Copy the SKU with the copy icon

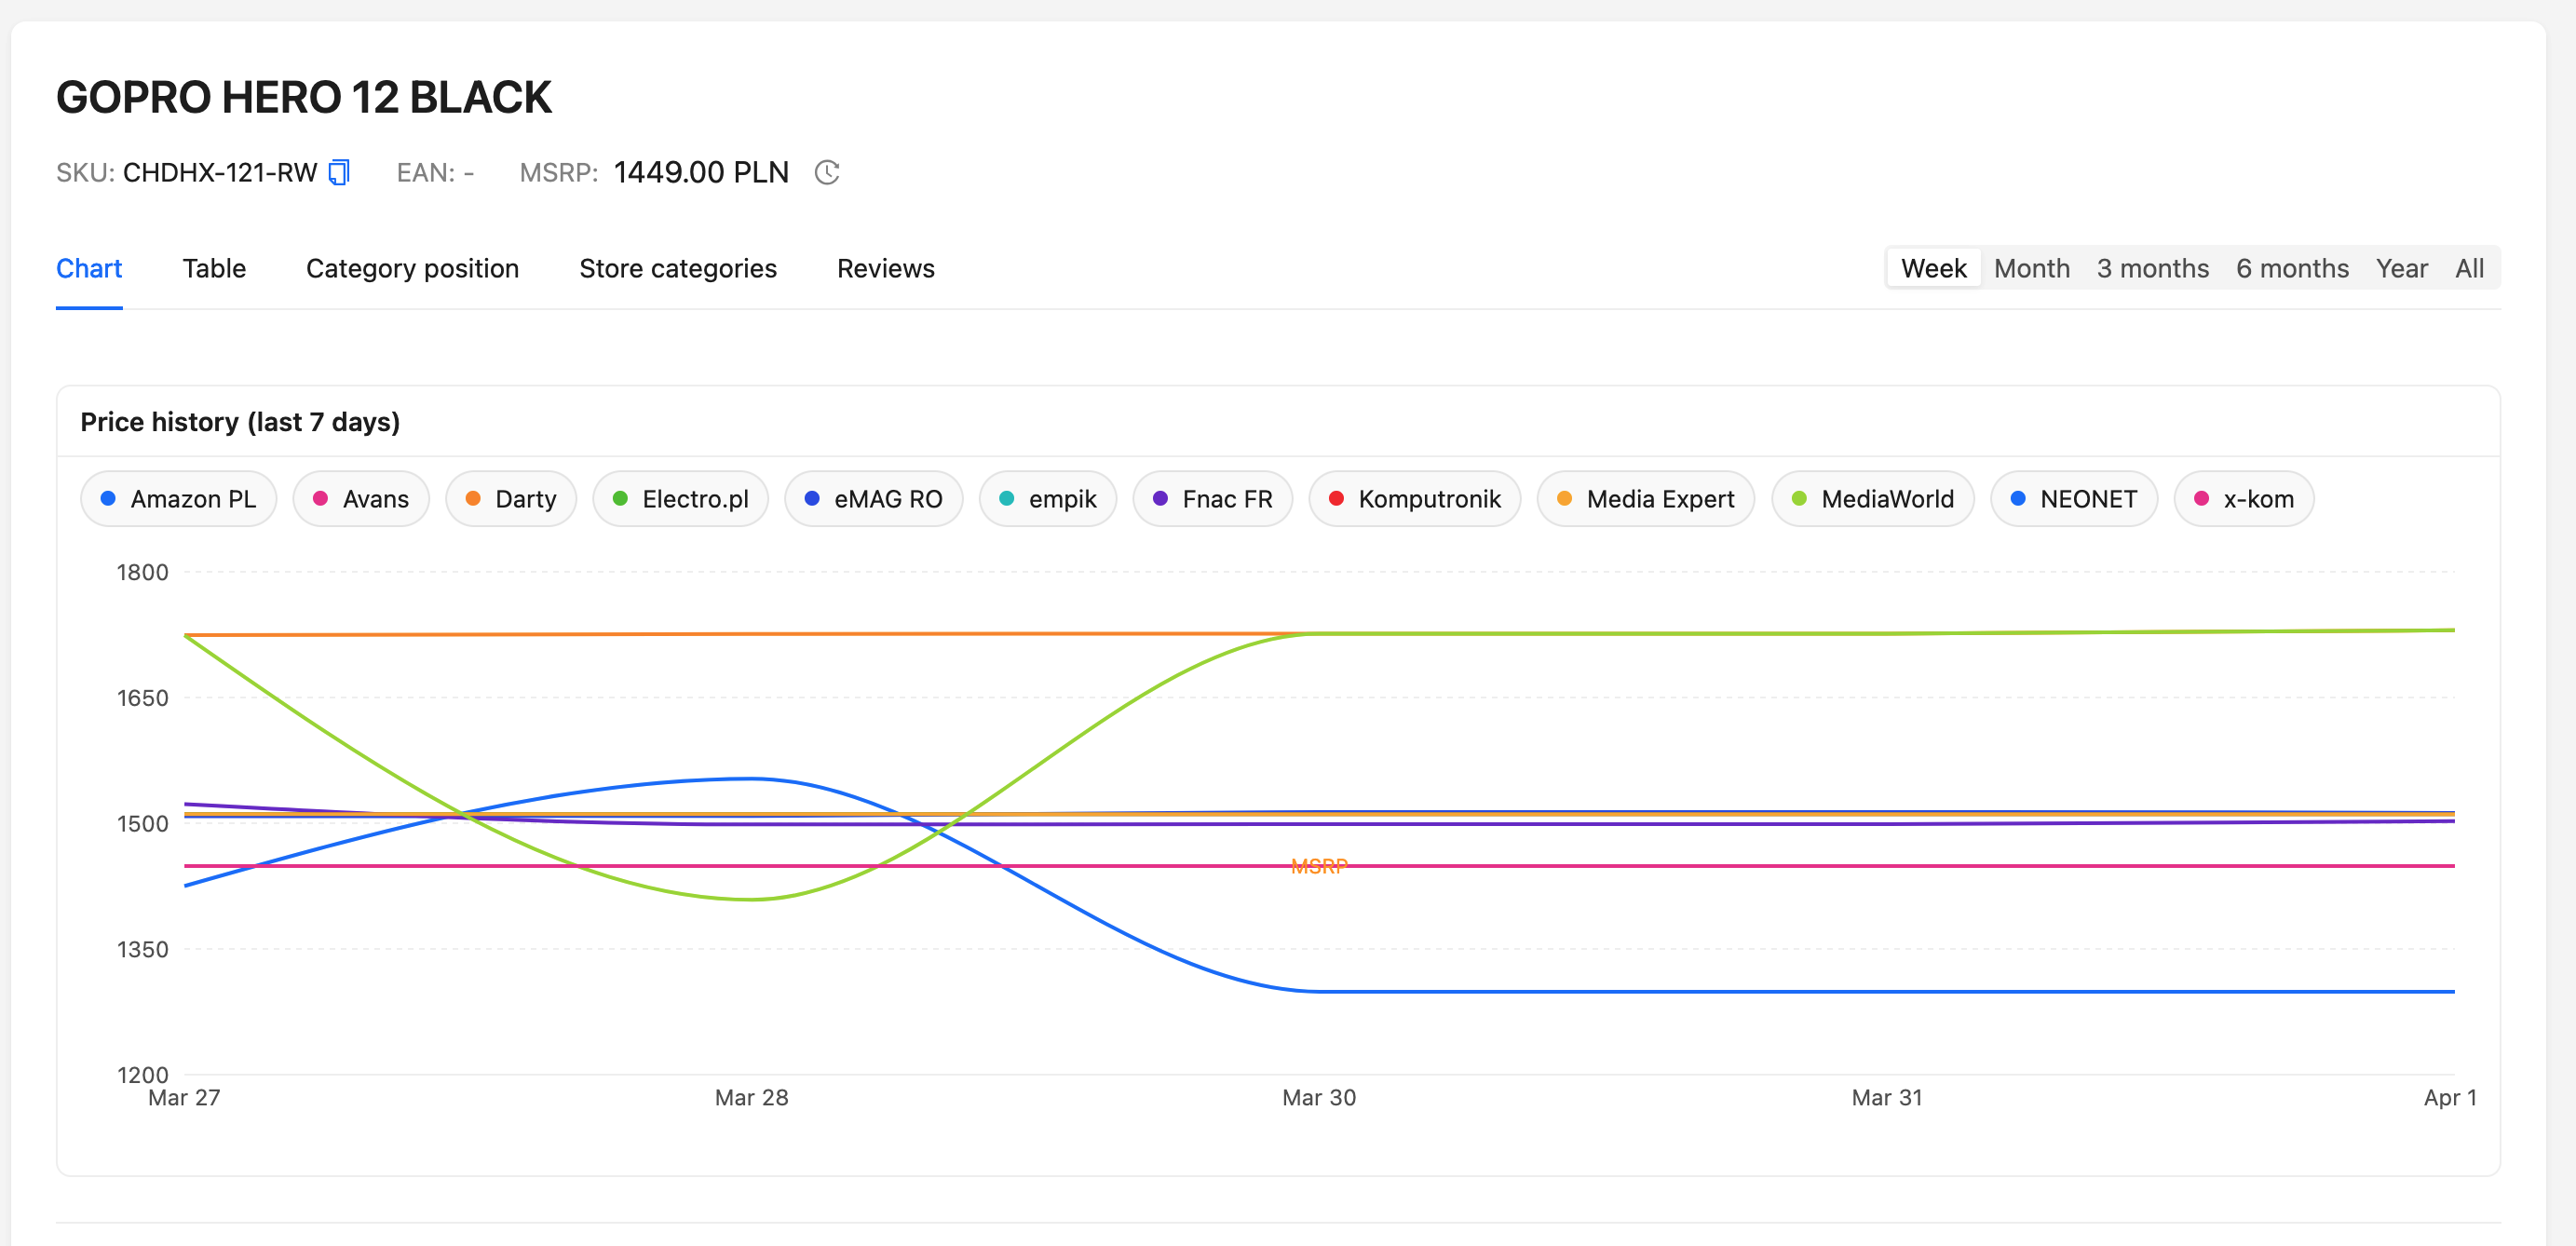pos(339,173)
